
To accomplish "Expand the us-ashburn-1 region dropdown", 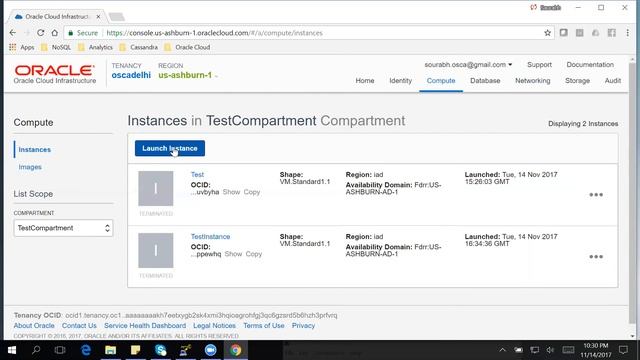I will pyautogui.click(x=188, y=75).
